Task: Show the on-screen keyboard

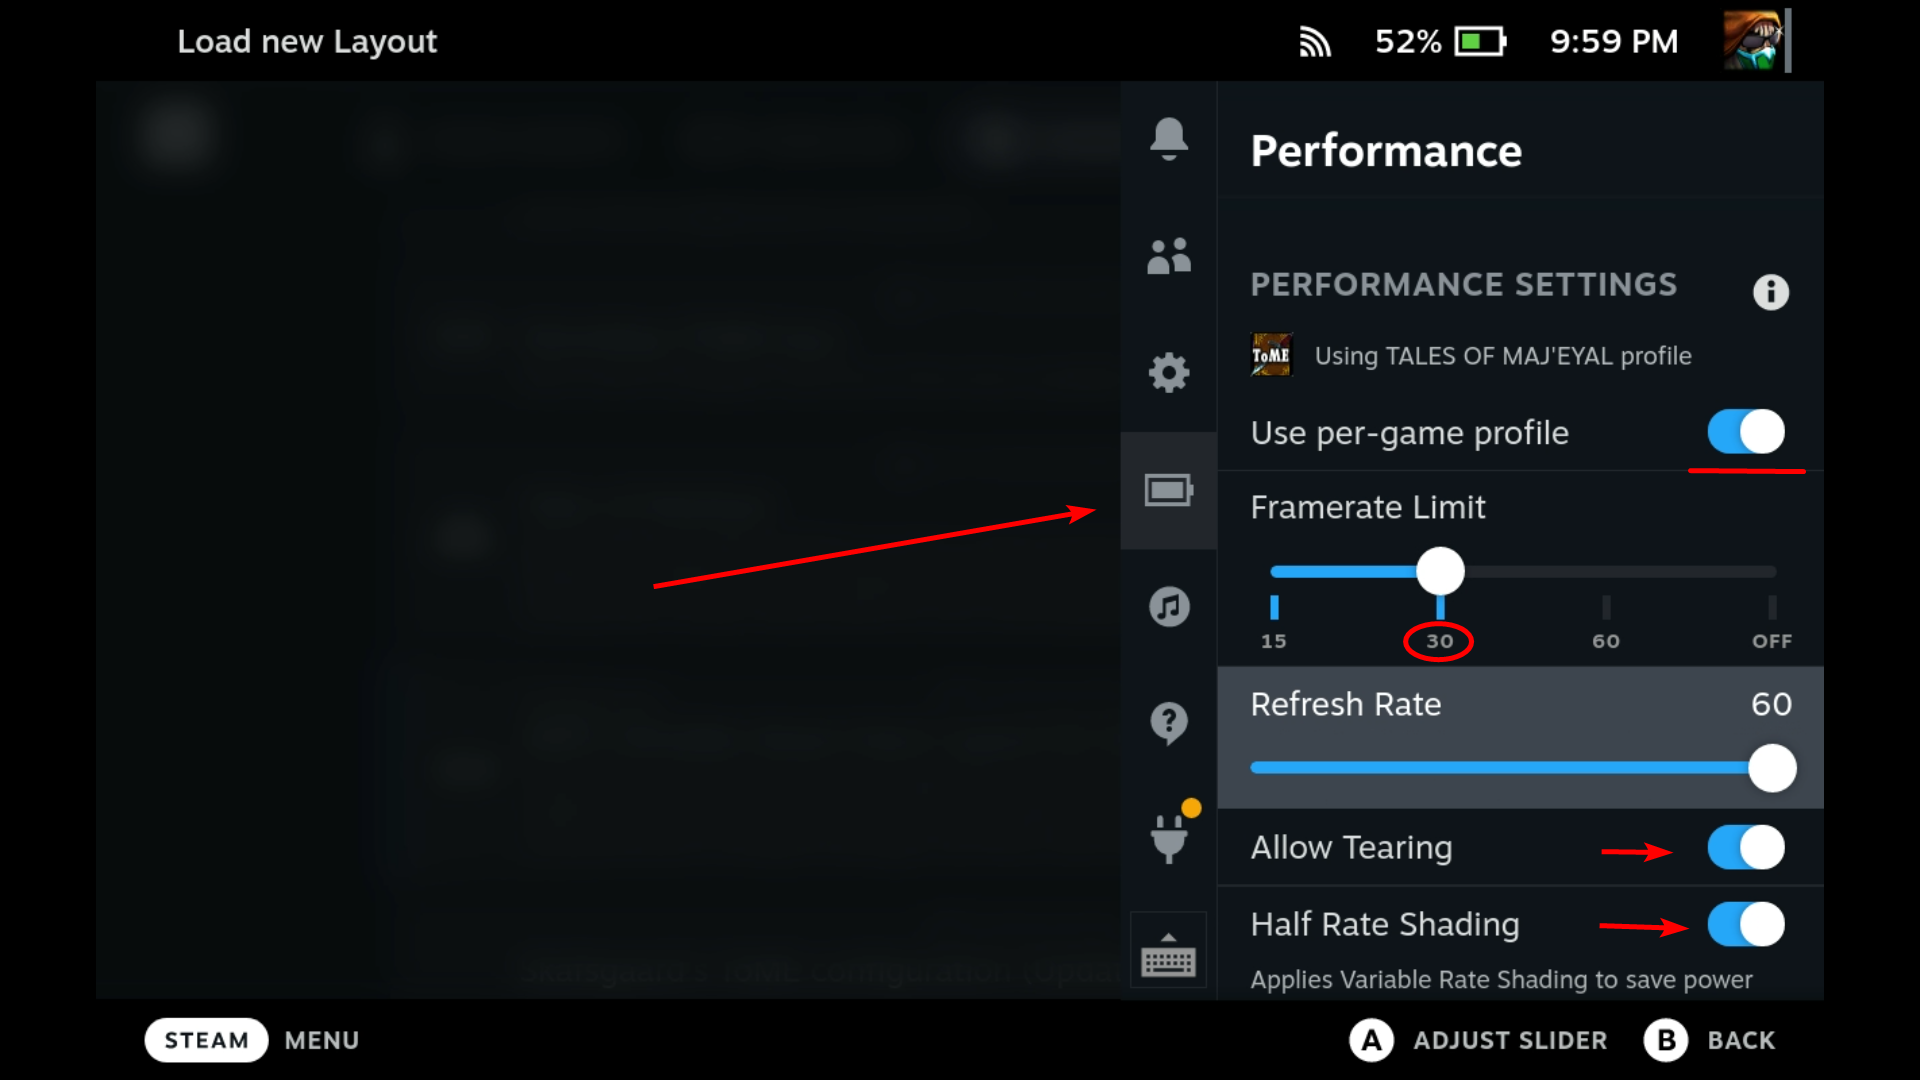Action: (1168, 955)
